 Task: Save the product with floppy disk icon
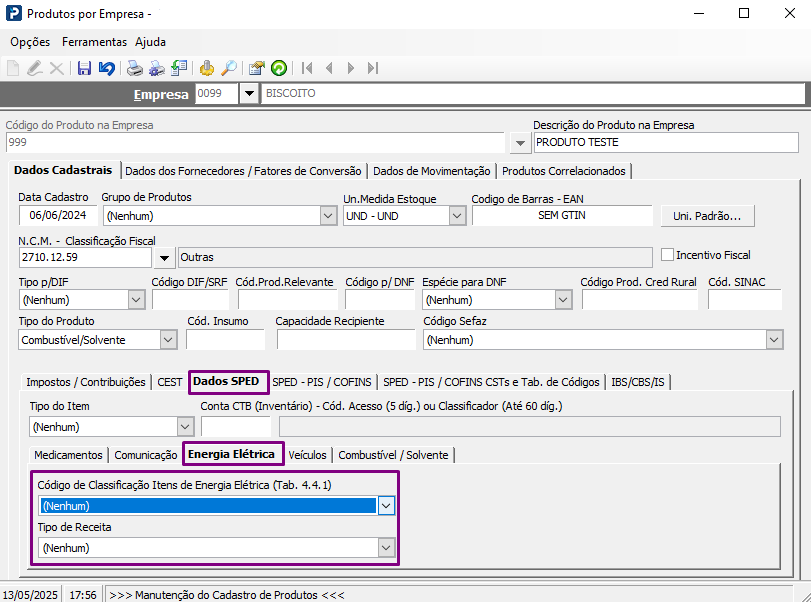84,68
